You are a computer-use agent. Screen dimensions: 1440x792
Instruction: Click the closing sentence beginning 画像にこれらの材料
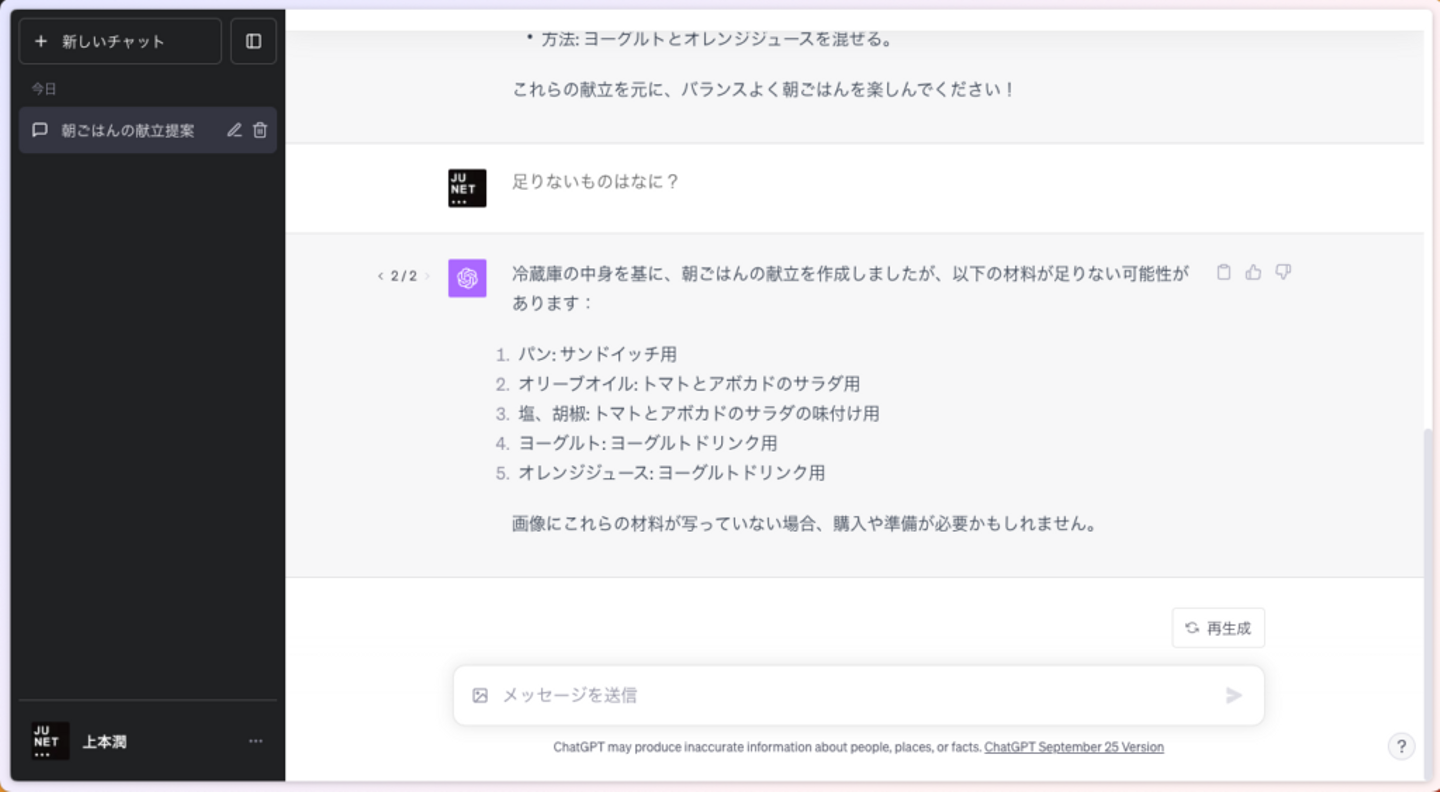click(805, 524)
